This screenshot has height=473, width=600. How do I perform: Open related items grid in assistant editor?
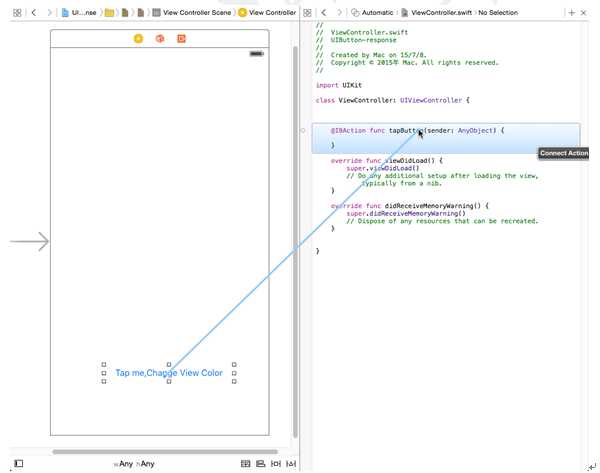click(307, 13)
